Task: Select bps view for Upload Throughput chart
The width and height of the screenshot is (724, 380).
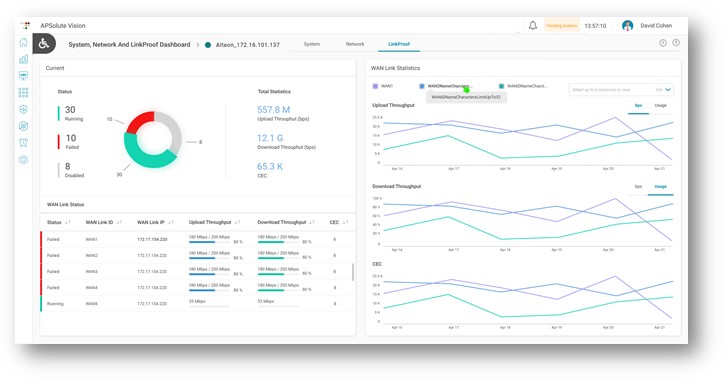Action: [x=638, y=106]
